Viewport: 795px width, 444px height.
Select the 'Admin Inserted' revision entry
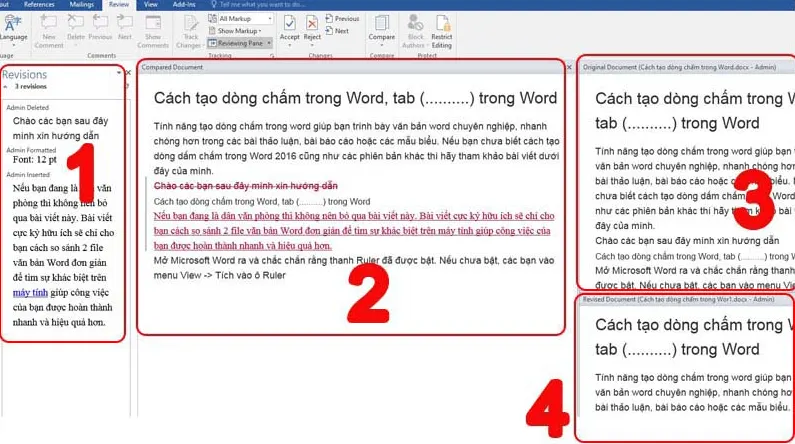[x=28, y=174]
